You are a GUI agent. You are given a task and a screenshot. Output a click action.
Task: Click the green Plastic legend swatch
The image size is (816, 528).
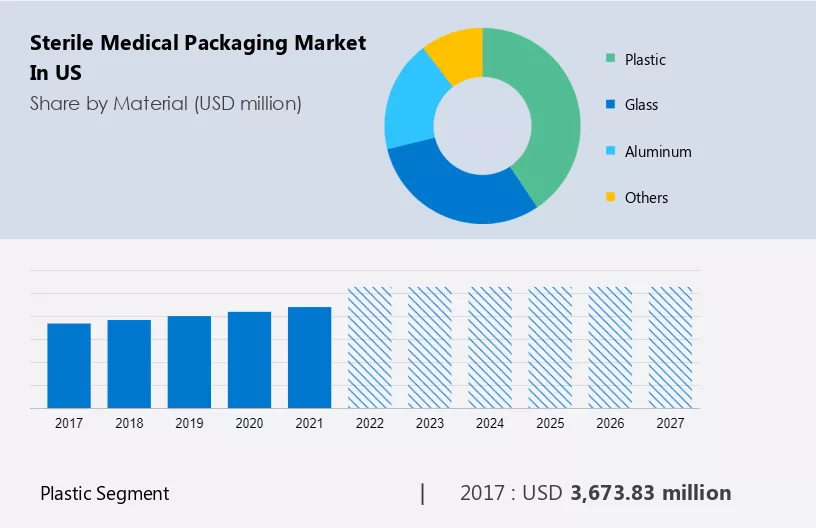click(610, 58)
